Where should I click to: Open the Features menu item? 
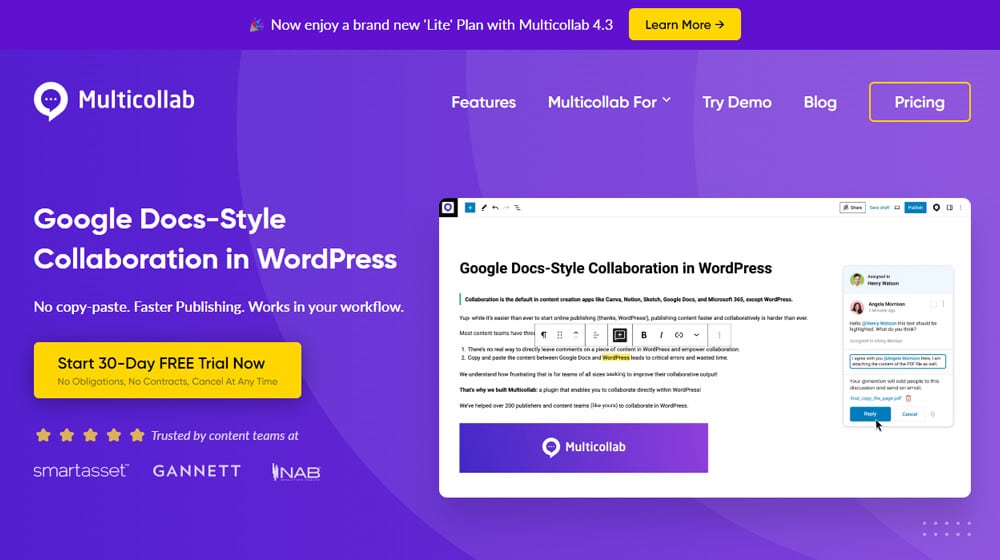click(483, 102)
